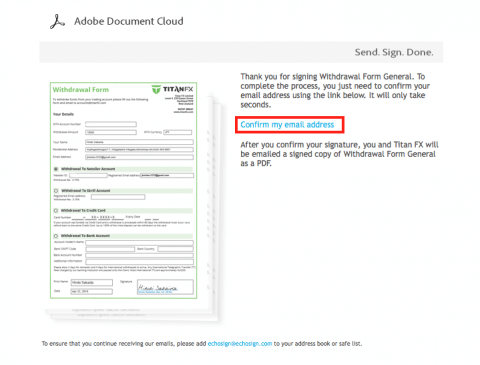The image size is (480, 365).
Task: Click the Adobe Acrobat logo icon
Action: pos(57,22)
